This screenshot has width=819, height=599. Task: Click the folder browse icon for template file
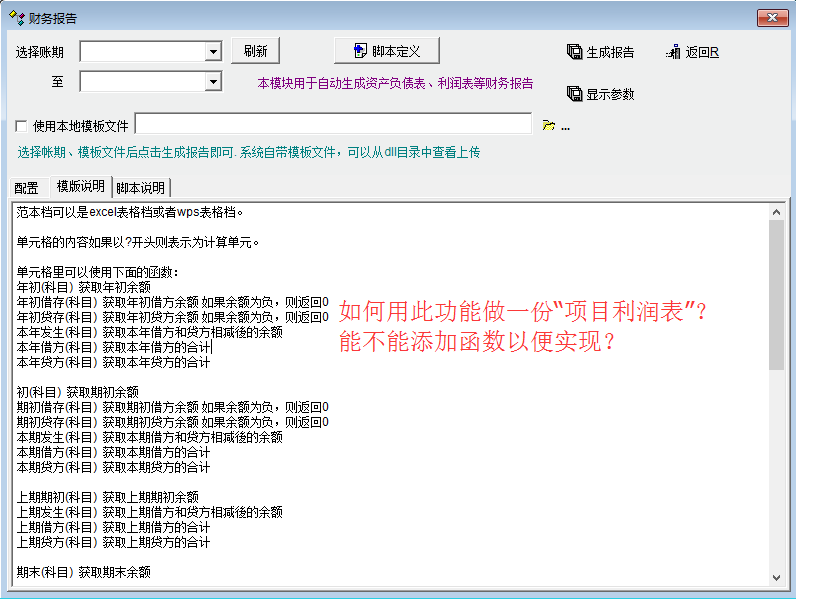(548, 125)
